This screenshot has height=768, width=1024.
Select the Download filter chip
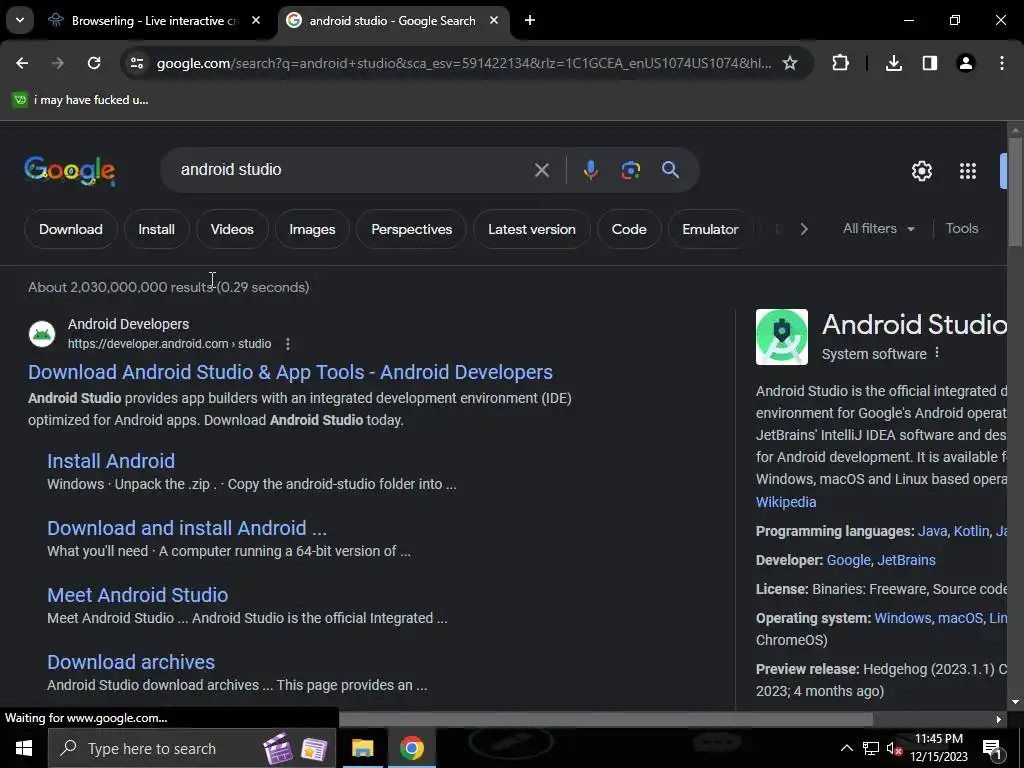[71, 229]
